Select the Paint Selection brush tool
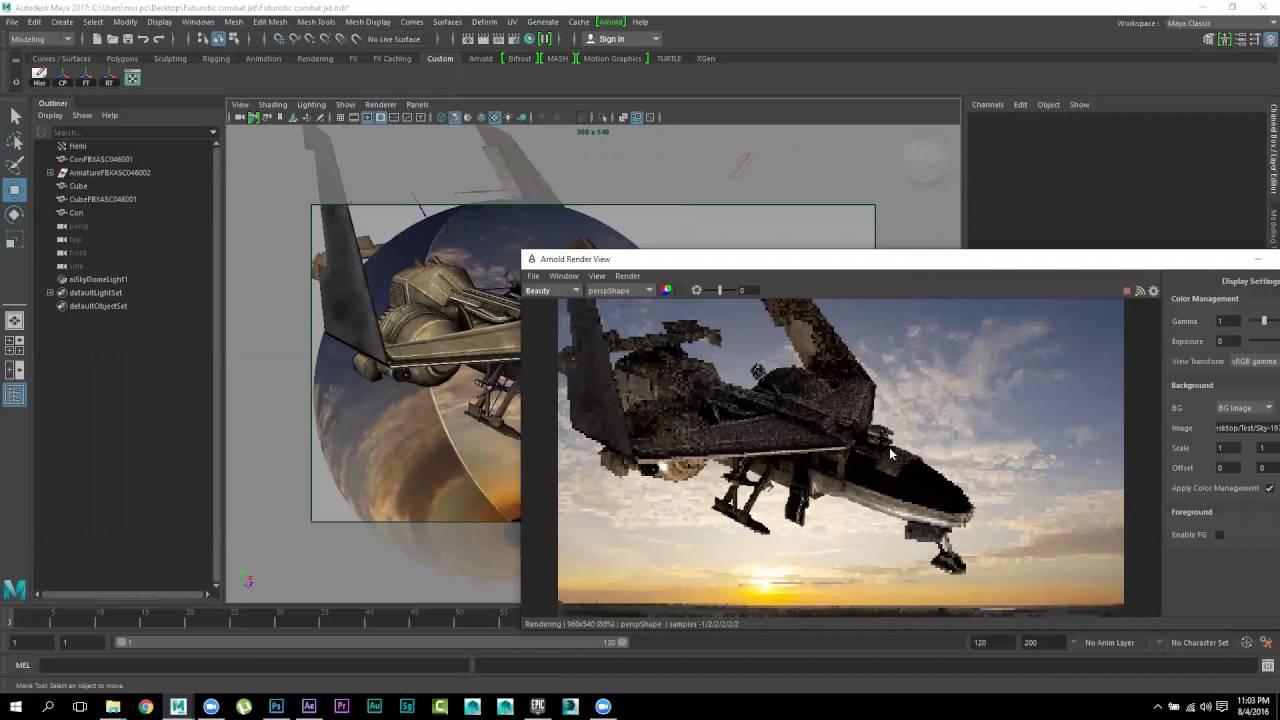 click(x=14, y=165)
